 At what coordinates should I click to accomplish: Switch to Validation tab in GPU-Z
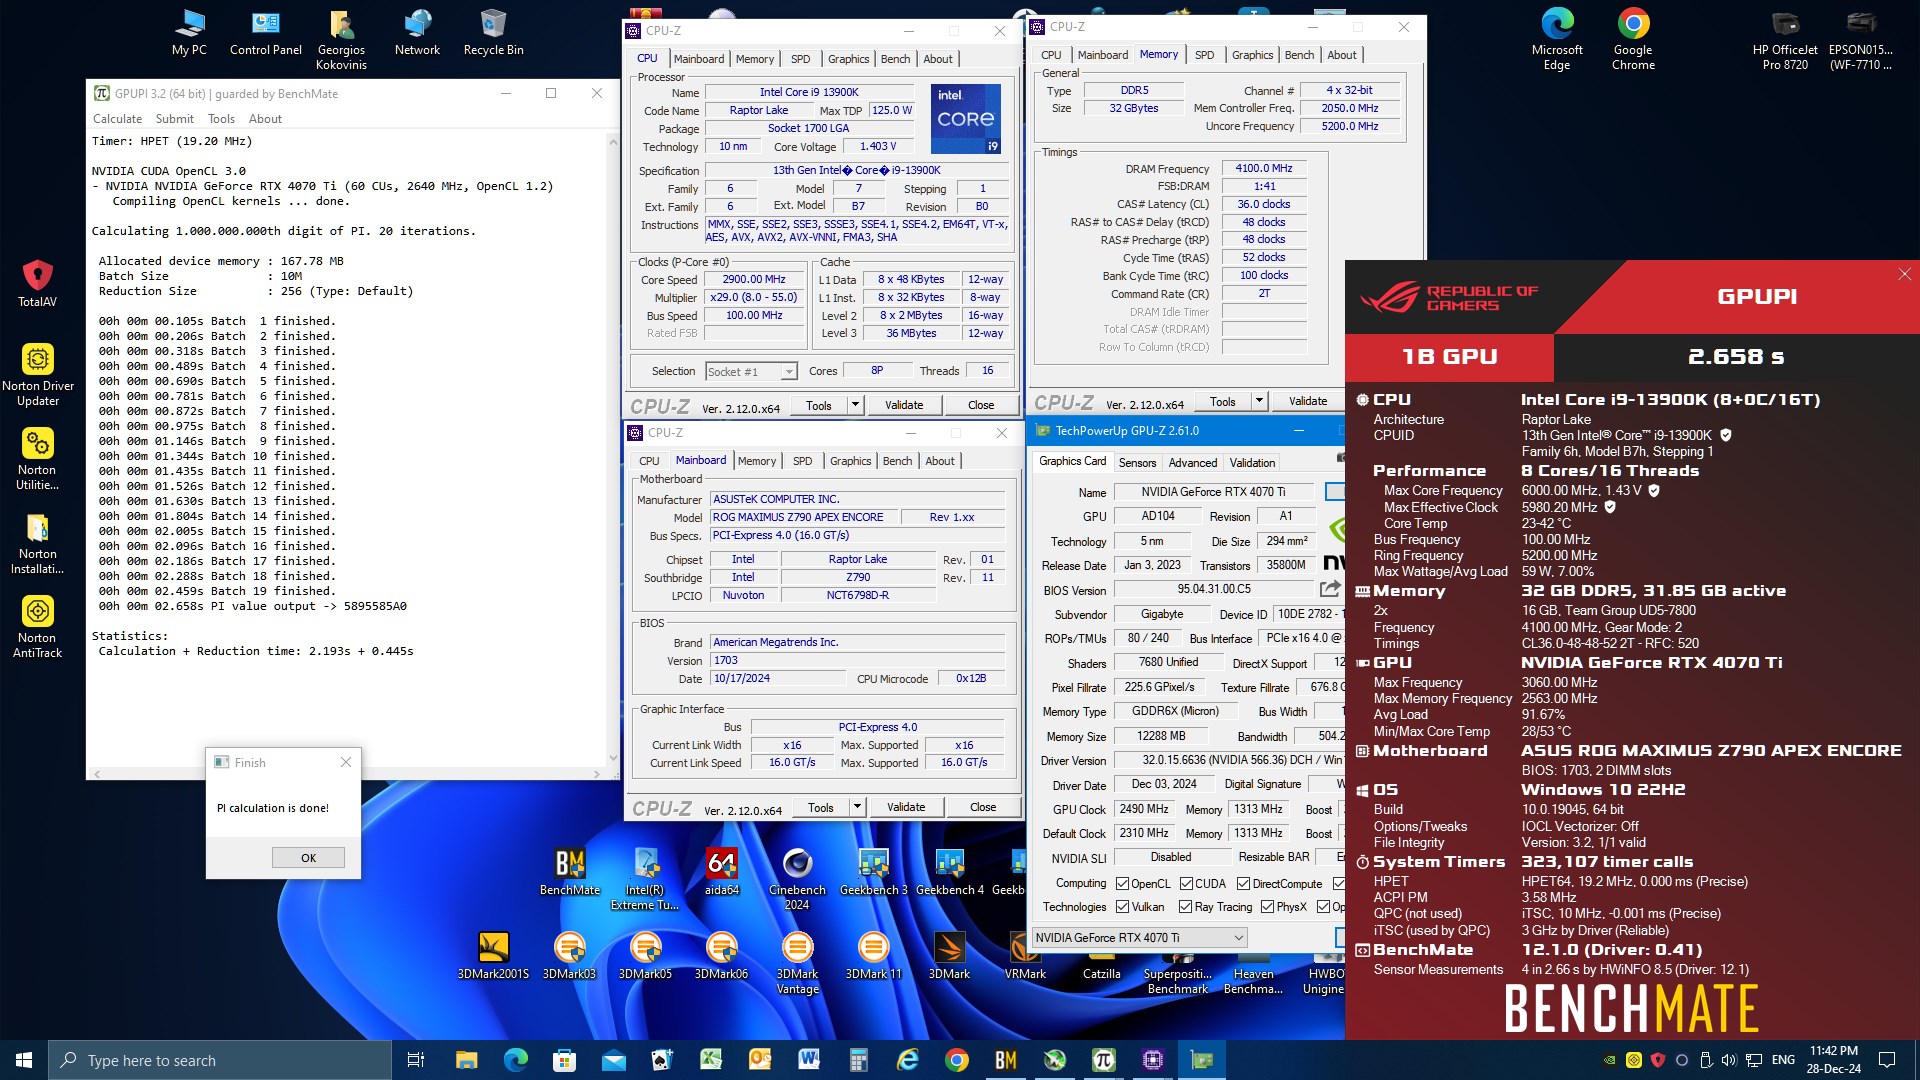click(x=1252, y=463)
